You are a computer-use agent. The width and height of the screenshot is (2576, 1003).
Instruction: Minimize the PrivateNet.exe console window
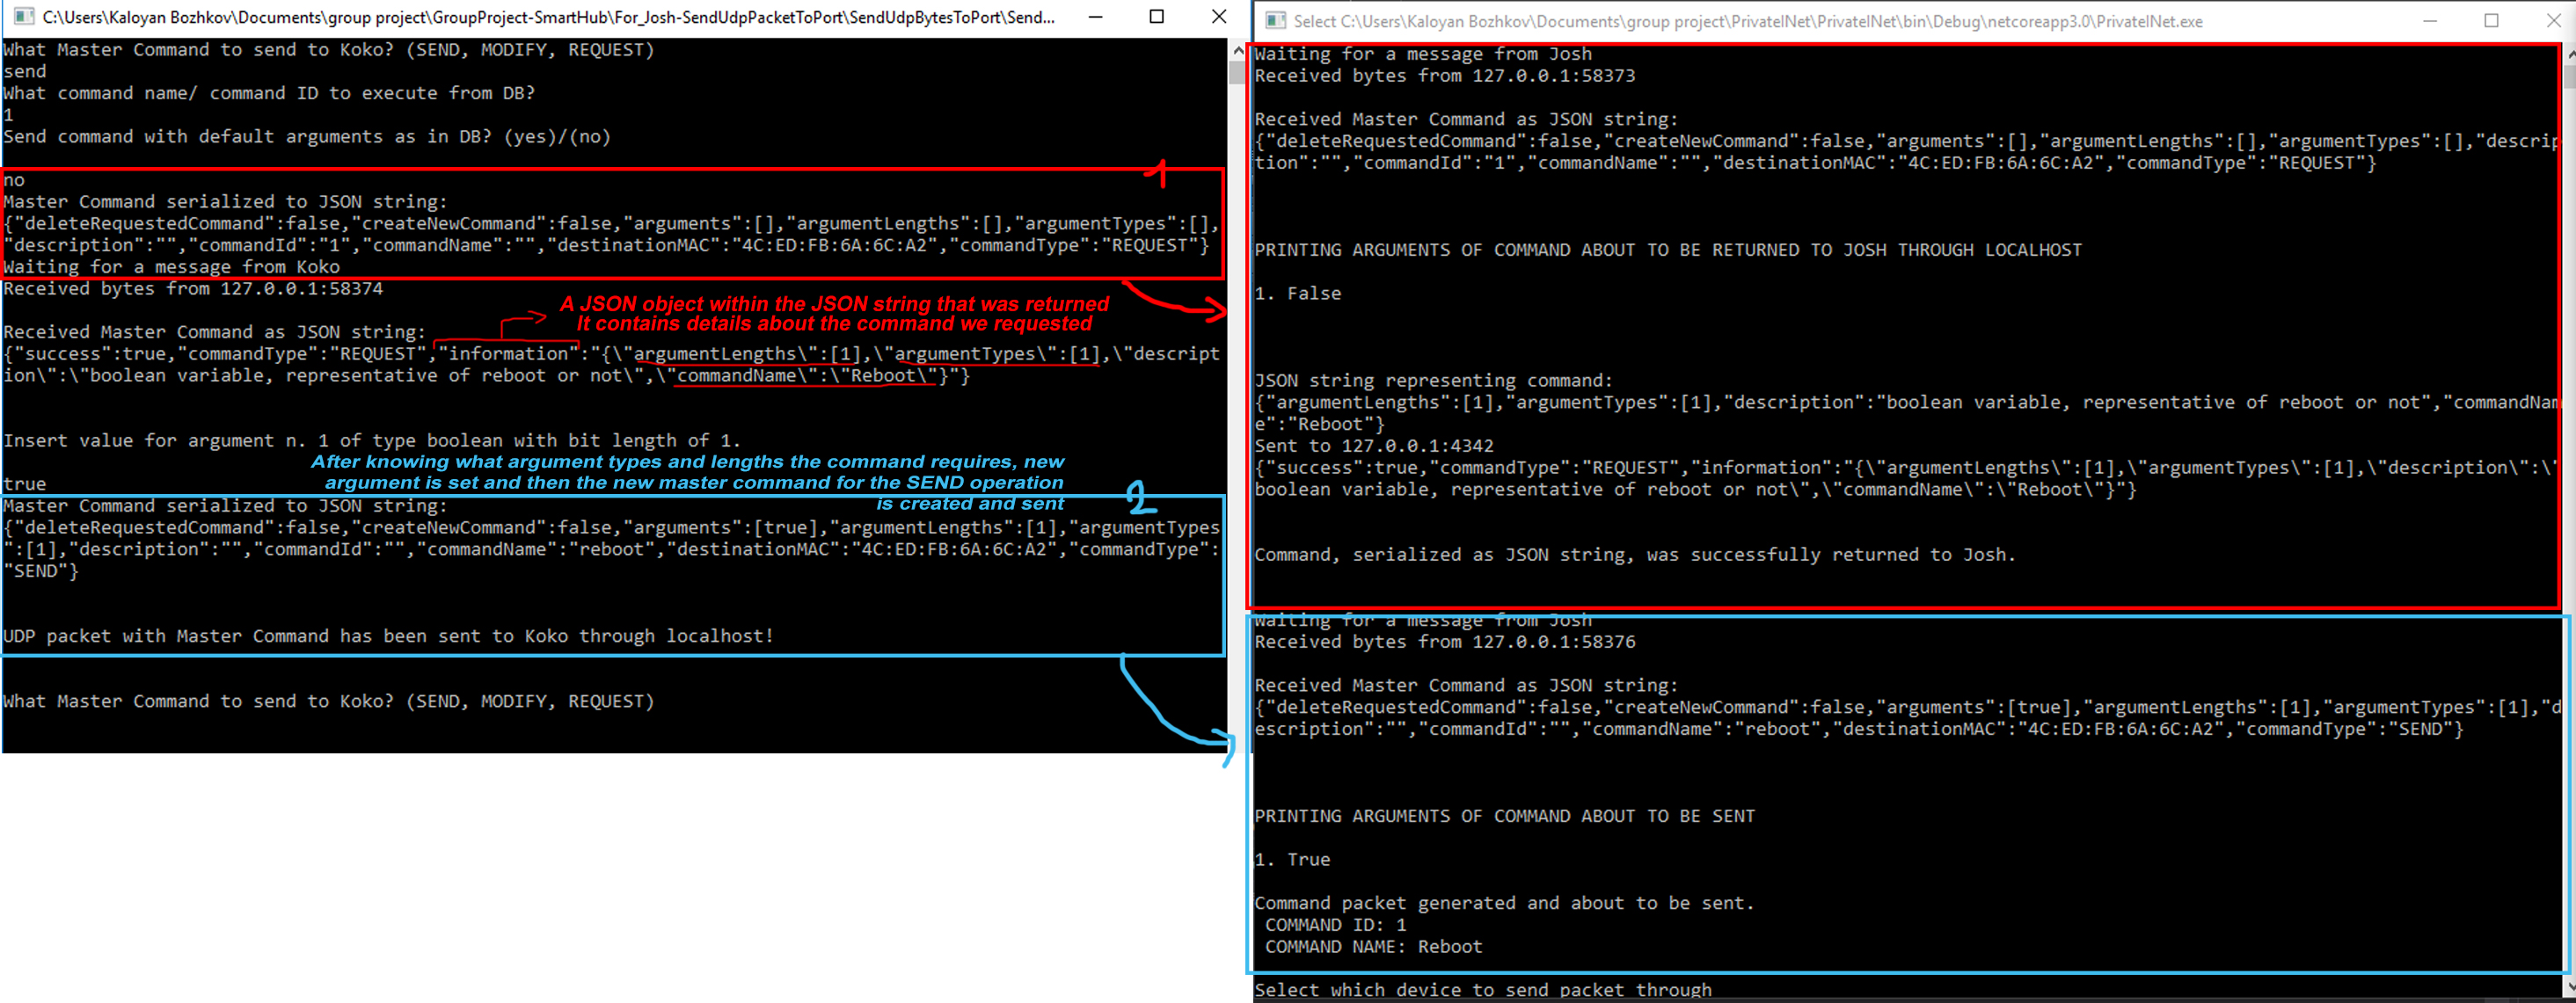coord(2430,21)
